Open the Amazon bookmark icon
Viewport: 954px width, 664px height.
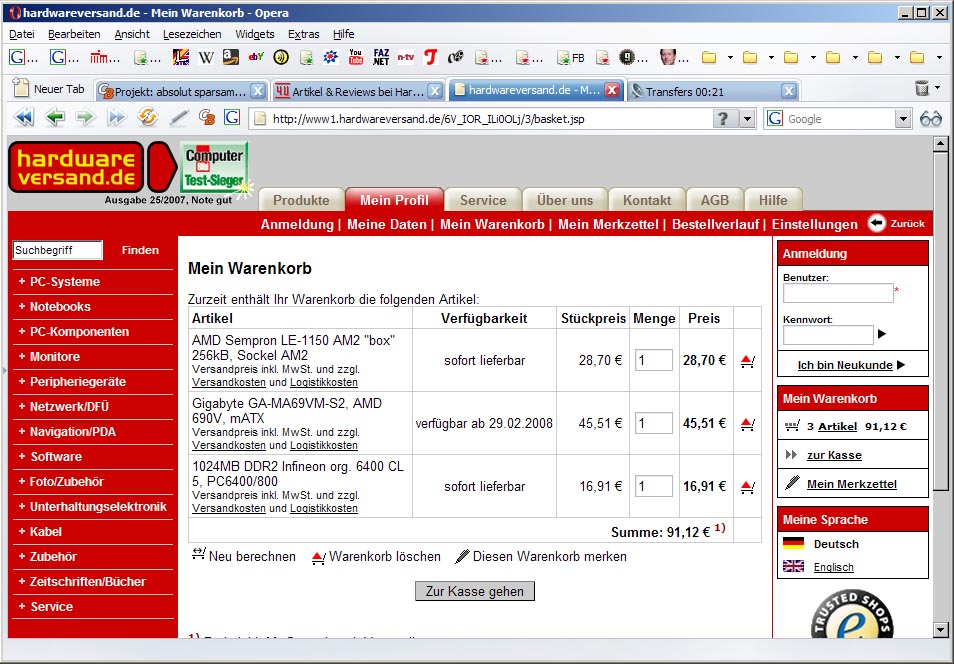[x=231, y=57]
